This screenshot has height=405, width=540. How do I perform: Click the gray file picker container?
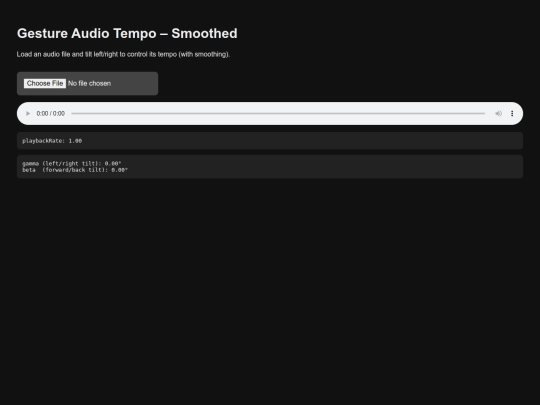coord(87,83)
